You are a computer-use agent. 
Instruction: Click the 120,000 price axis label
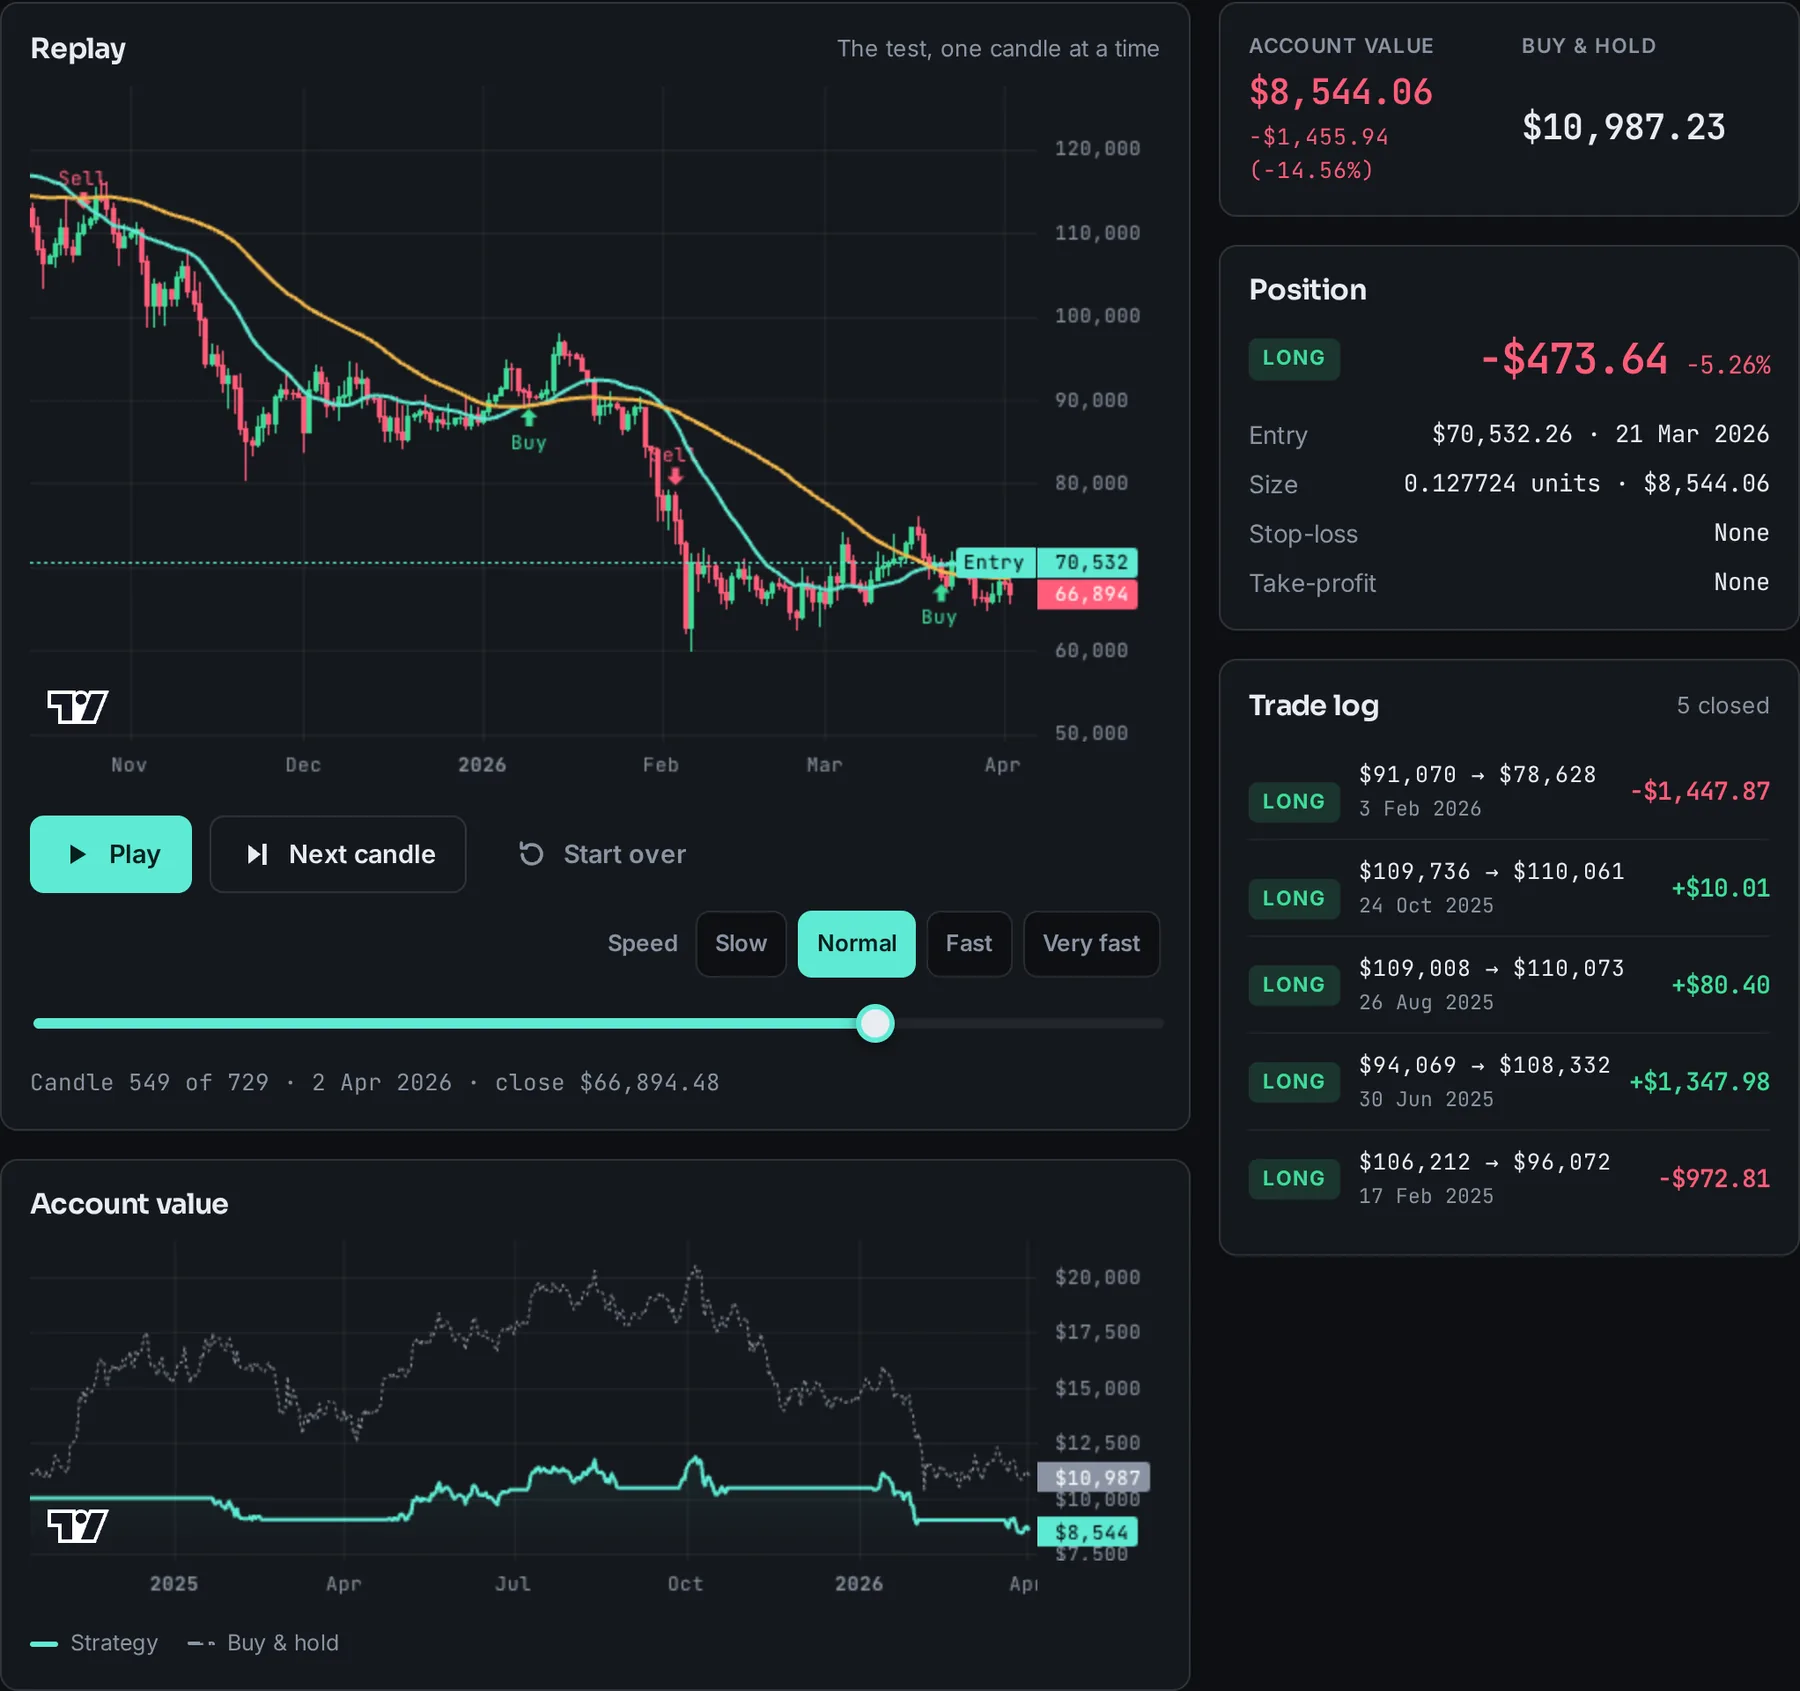click(x=1097, y=148)
